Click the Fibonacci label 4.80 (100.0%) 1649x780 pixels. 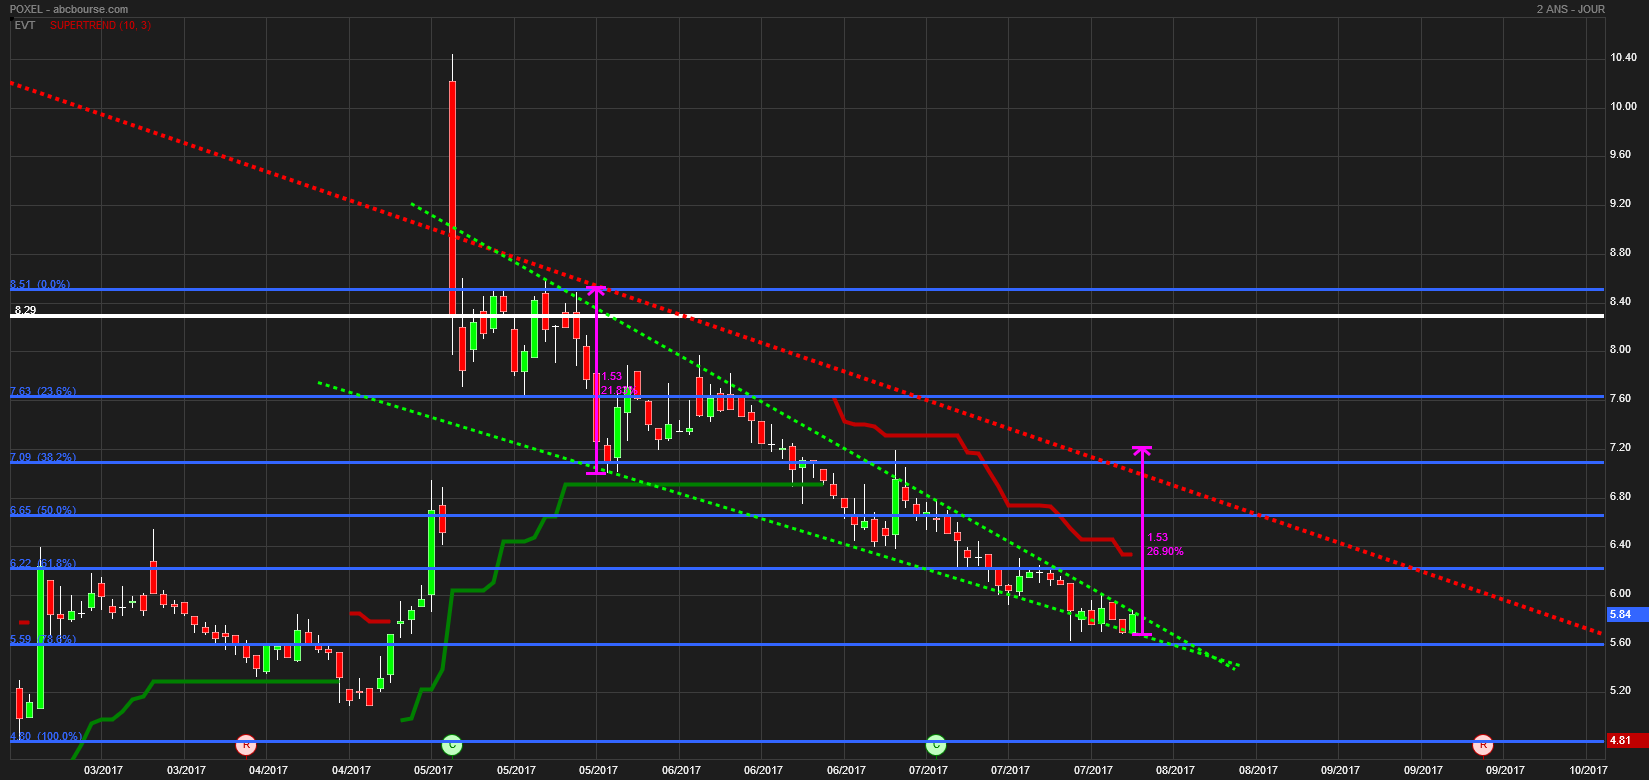pos(46,736)
